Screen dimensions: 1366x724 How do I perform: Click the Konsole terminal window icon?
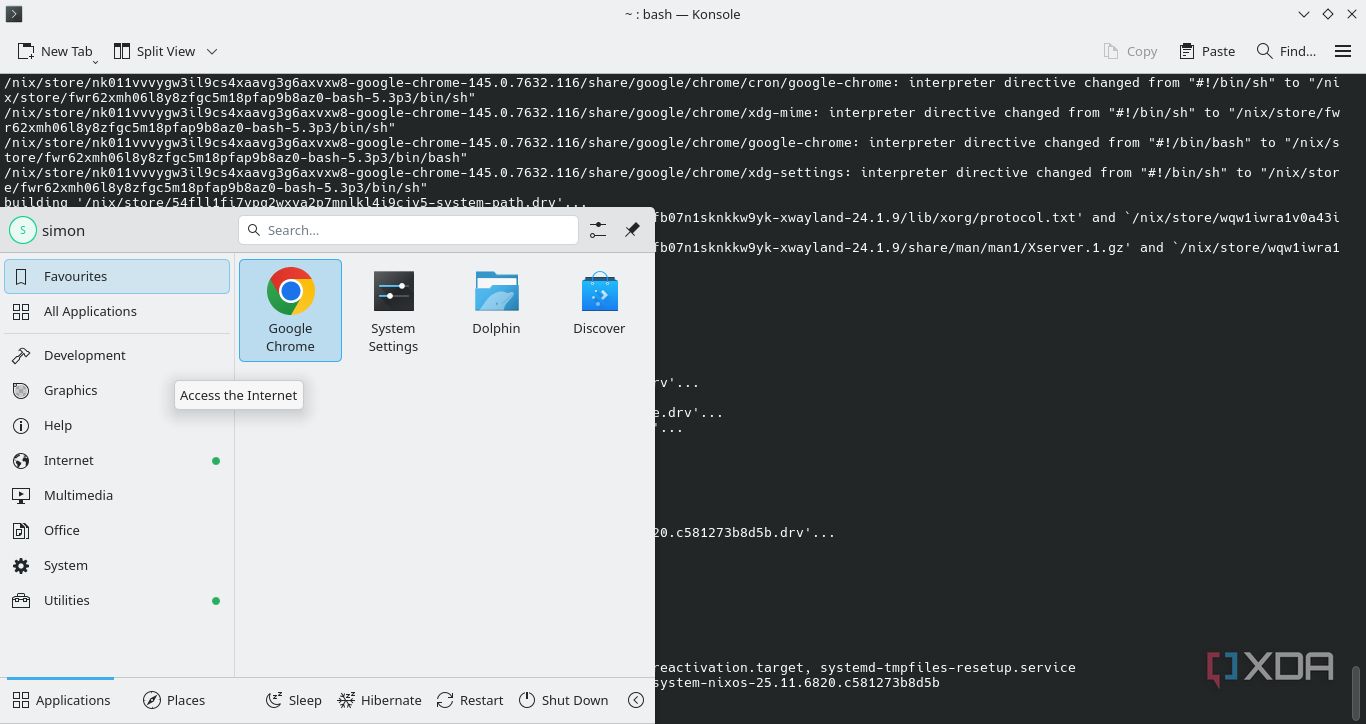14,14
